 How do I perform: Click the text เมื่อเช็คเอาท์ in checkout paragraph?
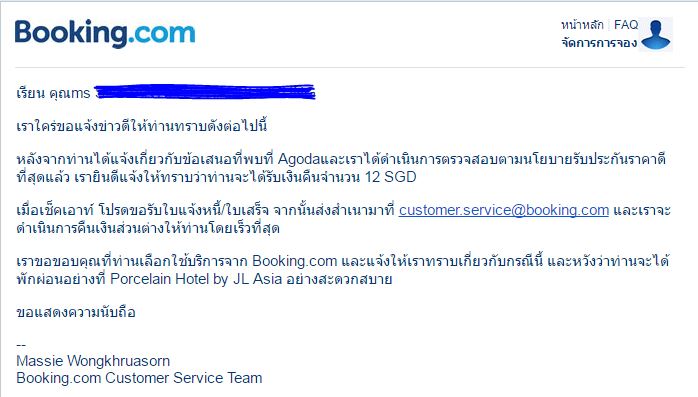click(55, 210)
